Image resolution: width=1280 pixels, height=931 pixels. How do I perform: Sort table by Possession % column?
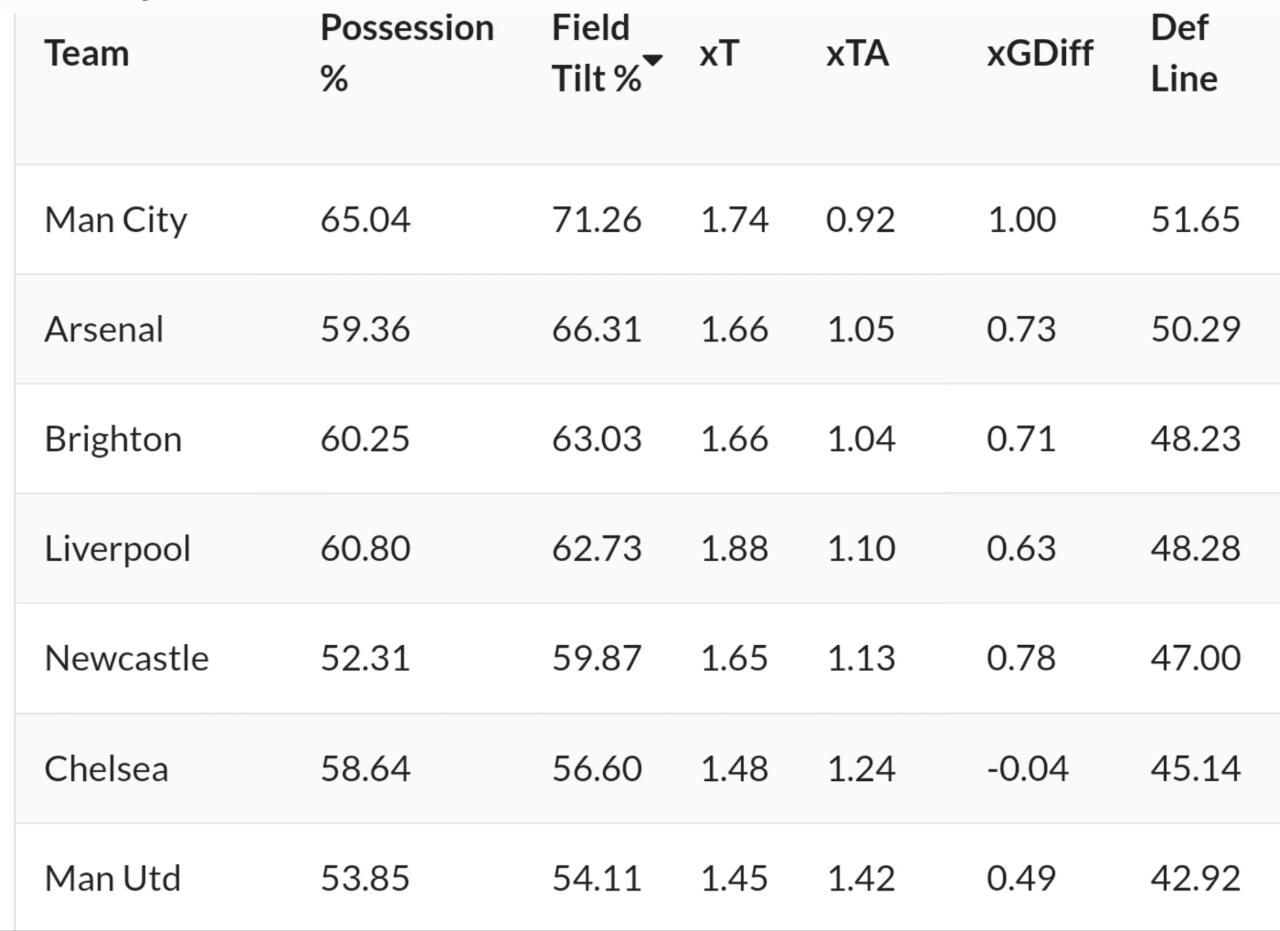pyautogui.click(x=406, y=53)
